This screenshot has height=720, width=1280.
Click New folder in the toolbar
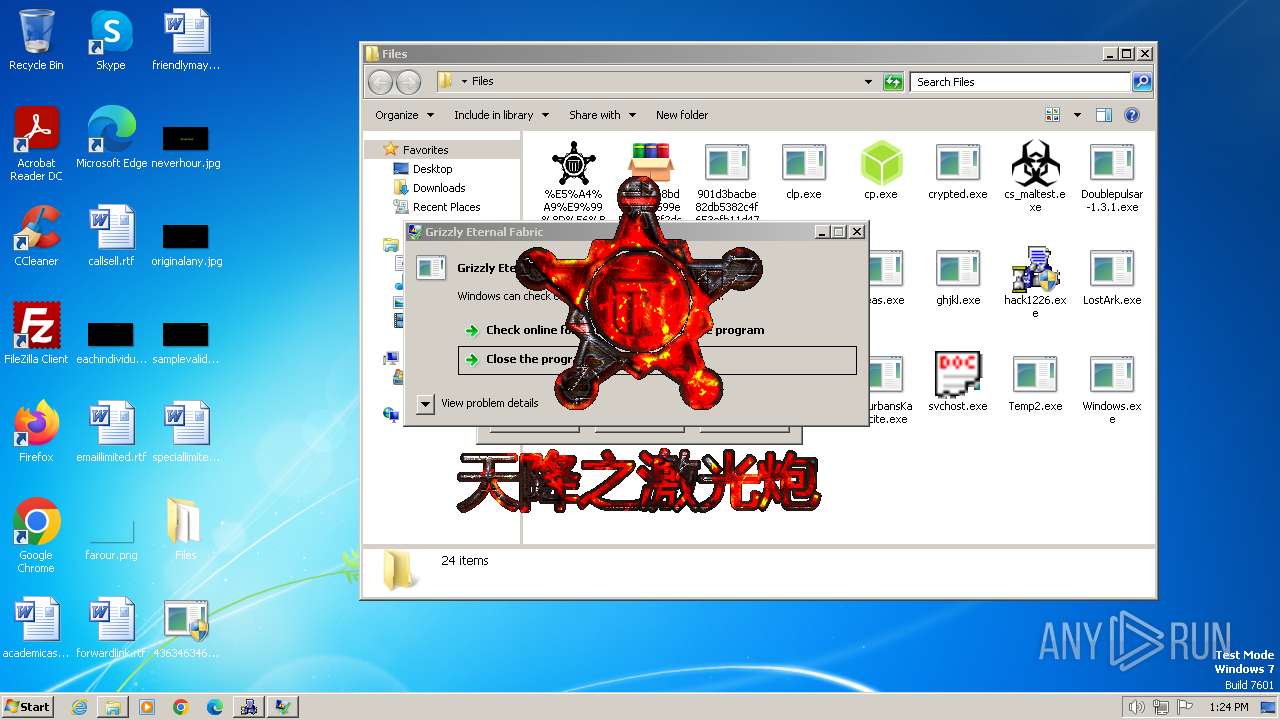(x=682, y=115)
